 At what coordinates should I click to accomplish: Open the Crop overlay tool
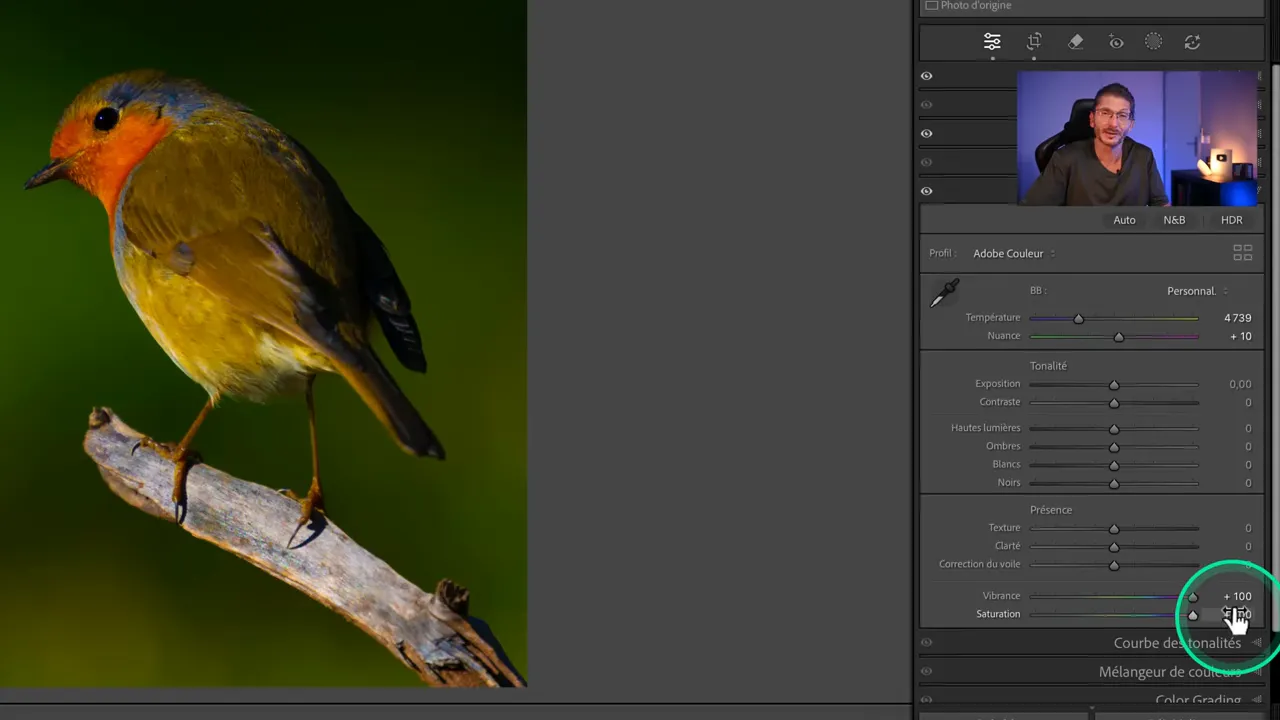point(1034,42)
